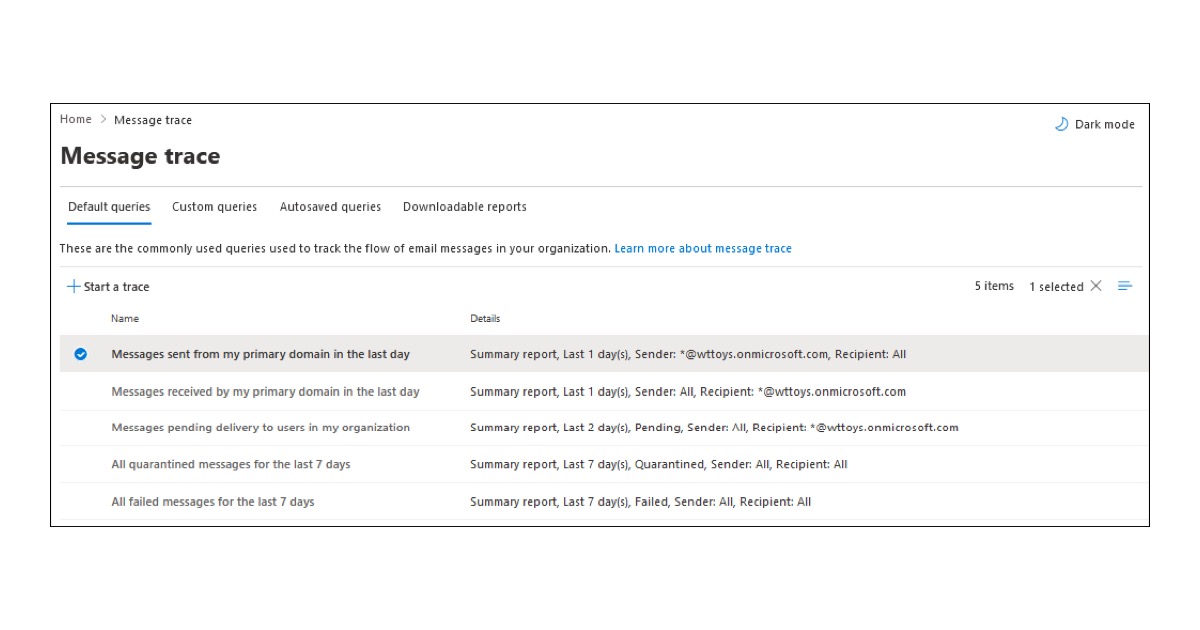Open 'All failed messages for the last 7 days'
1200x630 pixels.
point(213,501)
